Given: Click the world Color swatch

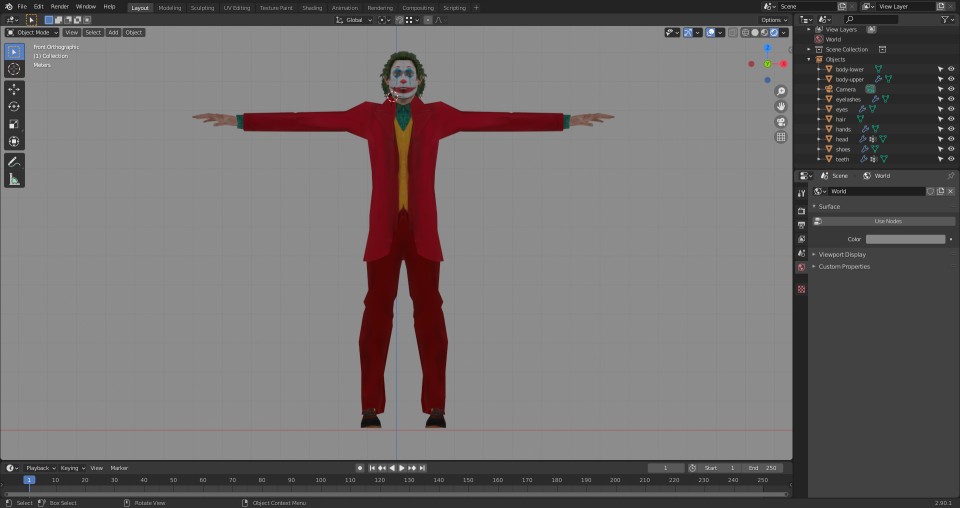Looking at the screenshot, I should [x=905, y=239].
